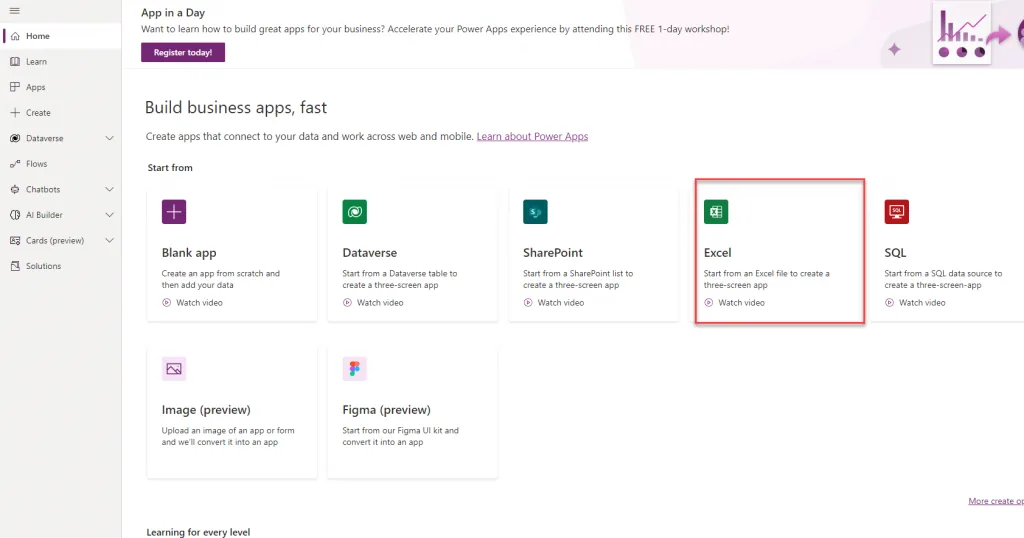This screenshot has width=1024, height=538.
Task: Click the App in a Day heading
Action: point(173,12)
